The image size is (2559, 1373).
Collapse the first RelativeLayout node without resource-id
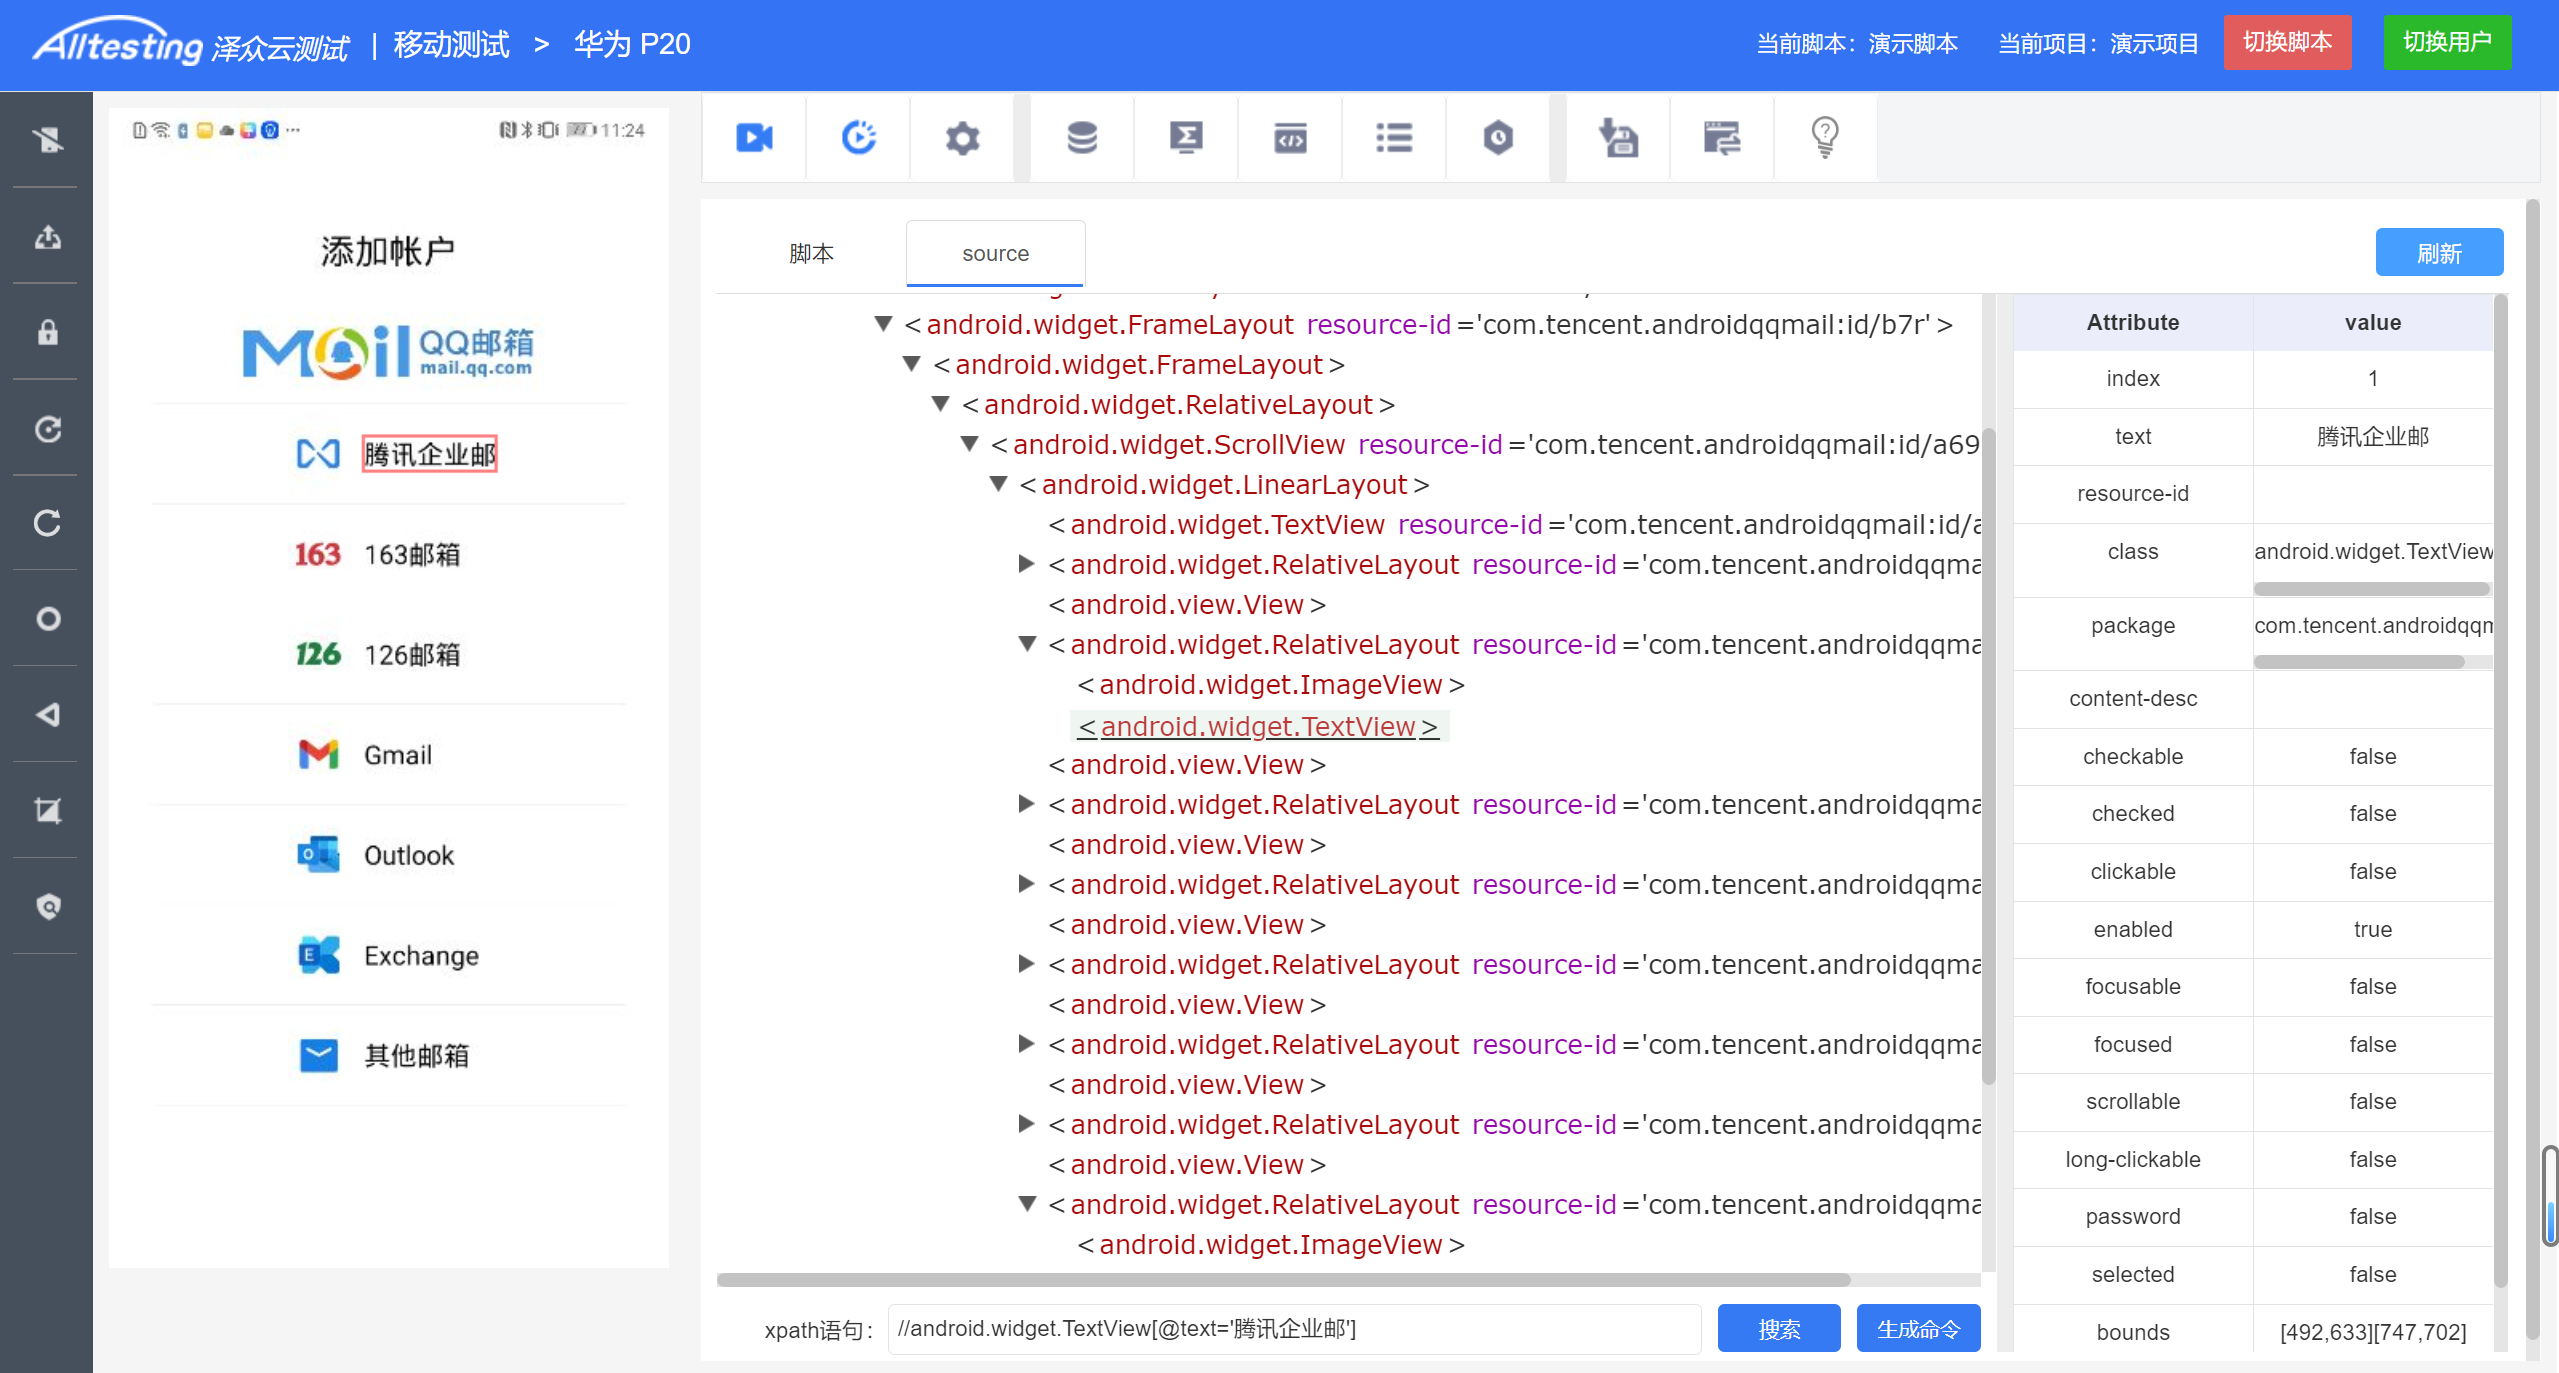coord(940,404)
